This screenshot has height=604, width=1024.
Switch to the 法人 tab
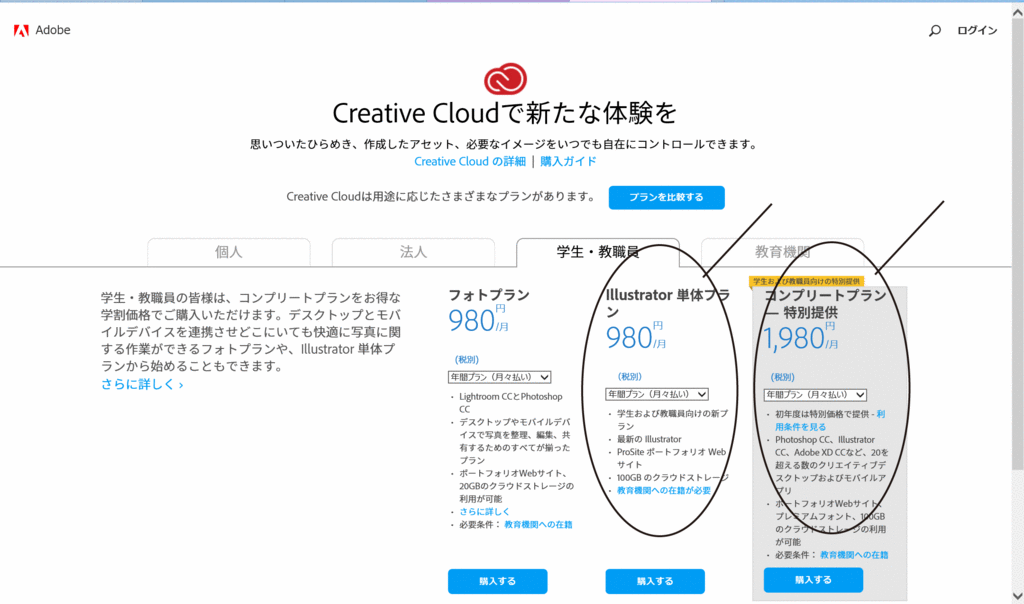pos(413,252)
